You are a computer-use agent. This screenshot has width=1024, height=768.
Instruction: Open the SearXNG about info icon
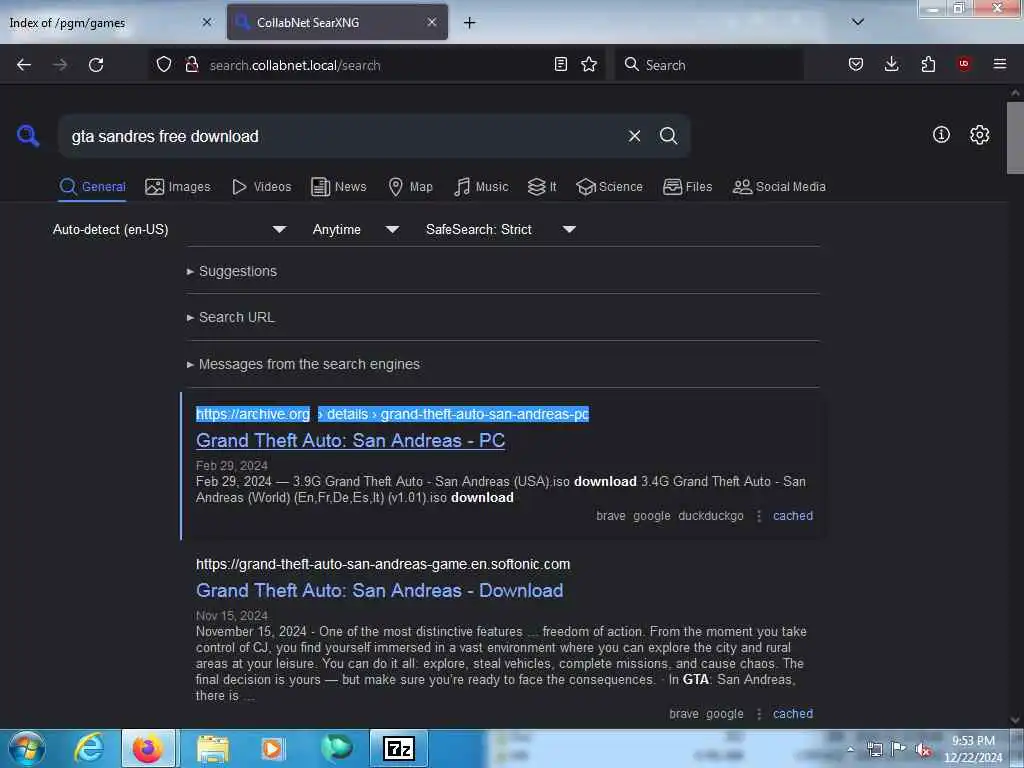(x=941, y=135)
